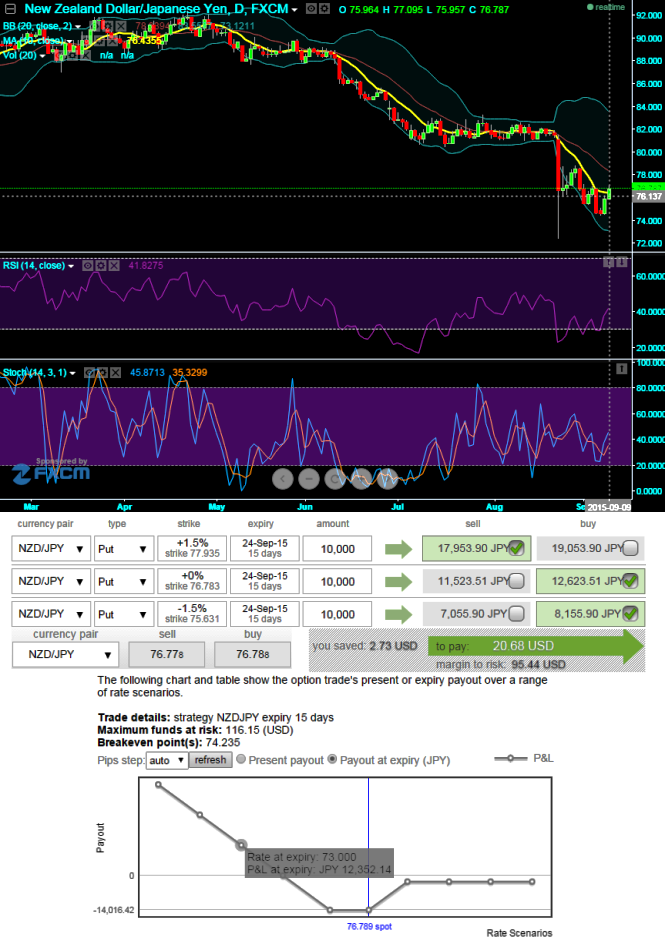Image resolution: width=665 pixels, height=939 pixels.
Task: Toggle sell checkbox for 17,953.90 JPY
Action: point(516,548)
